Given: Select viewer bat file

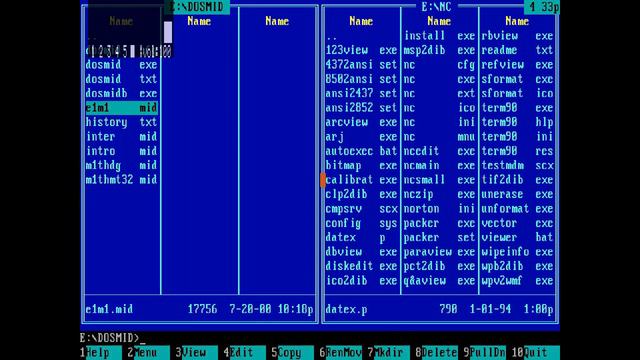Looking at the screenshot, I should tap(518, 237).
